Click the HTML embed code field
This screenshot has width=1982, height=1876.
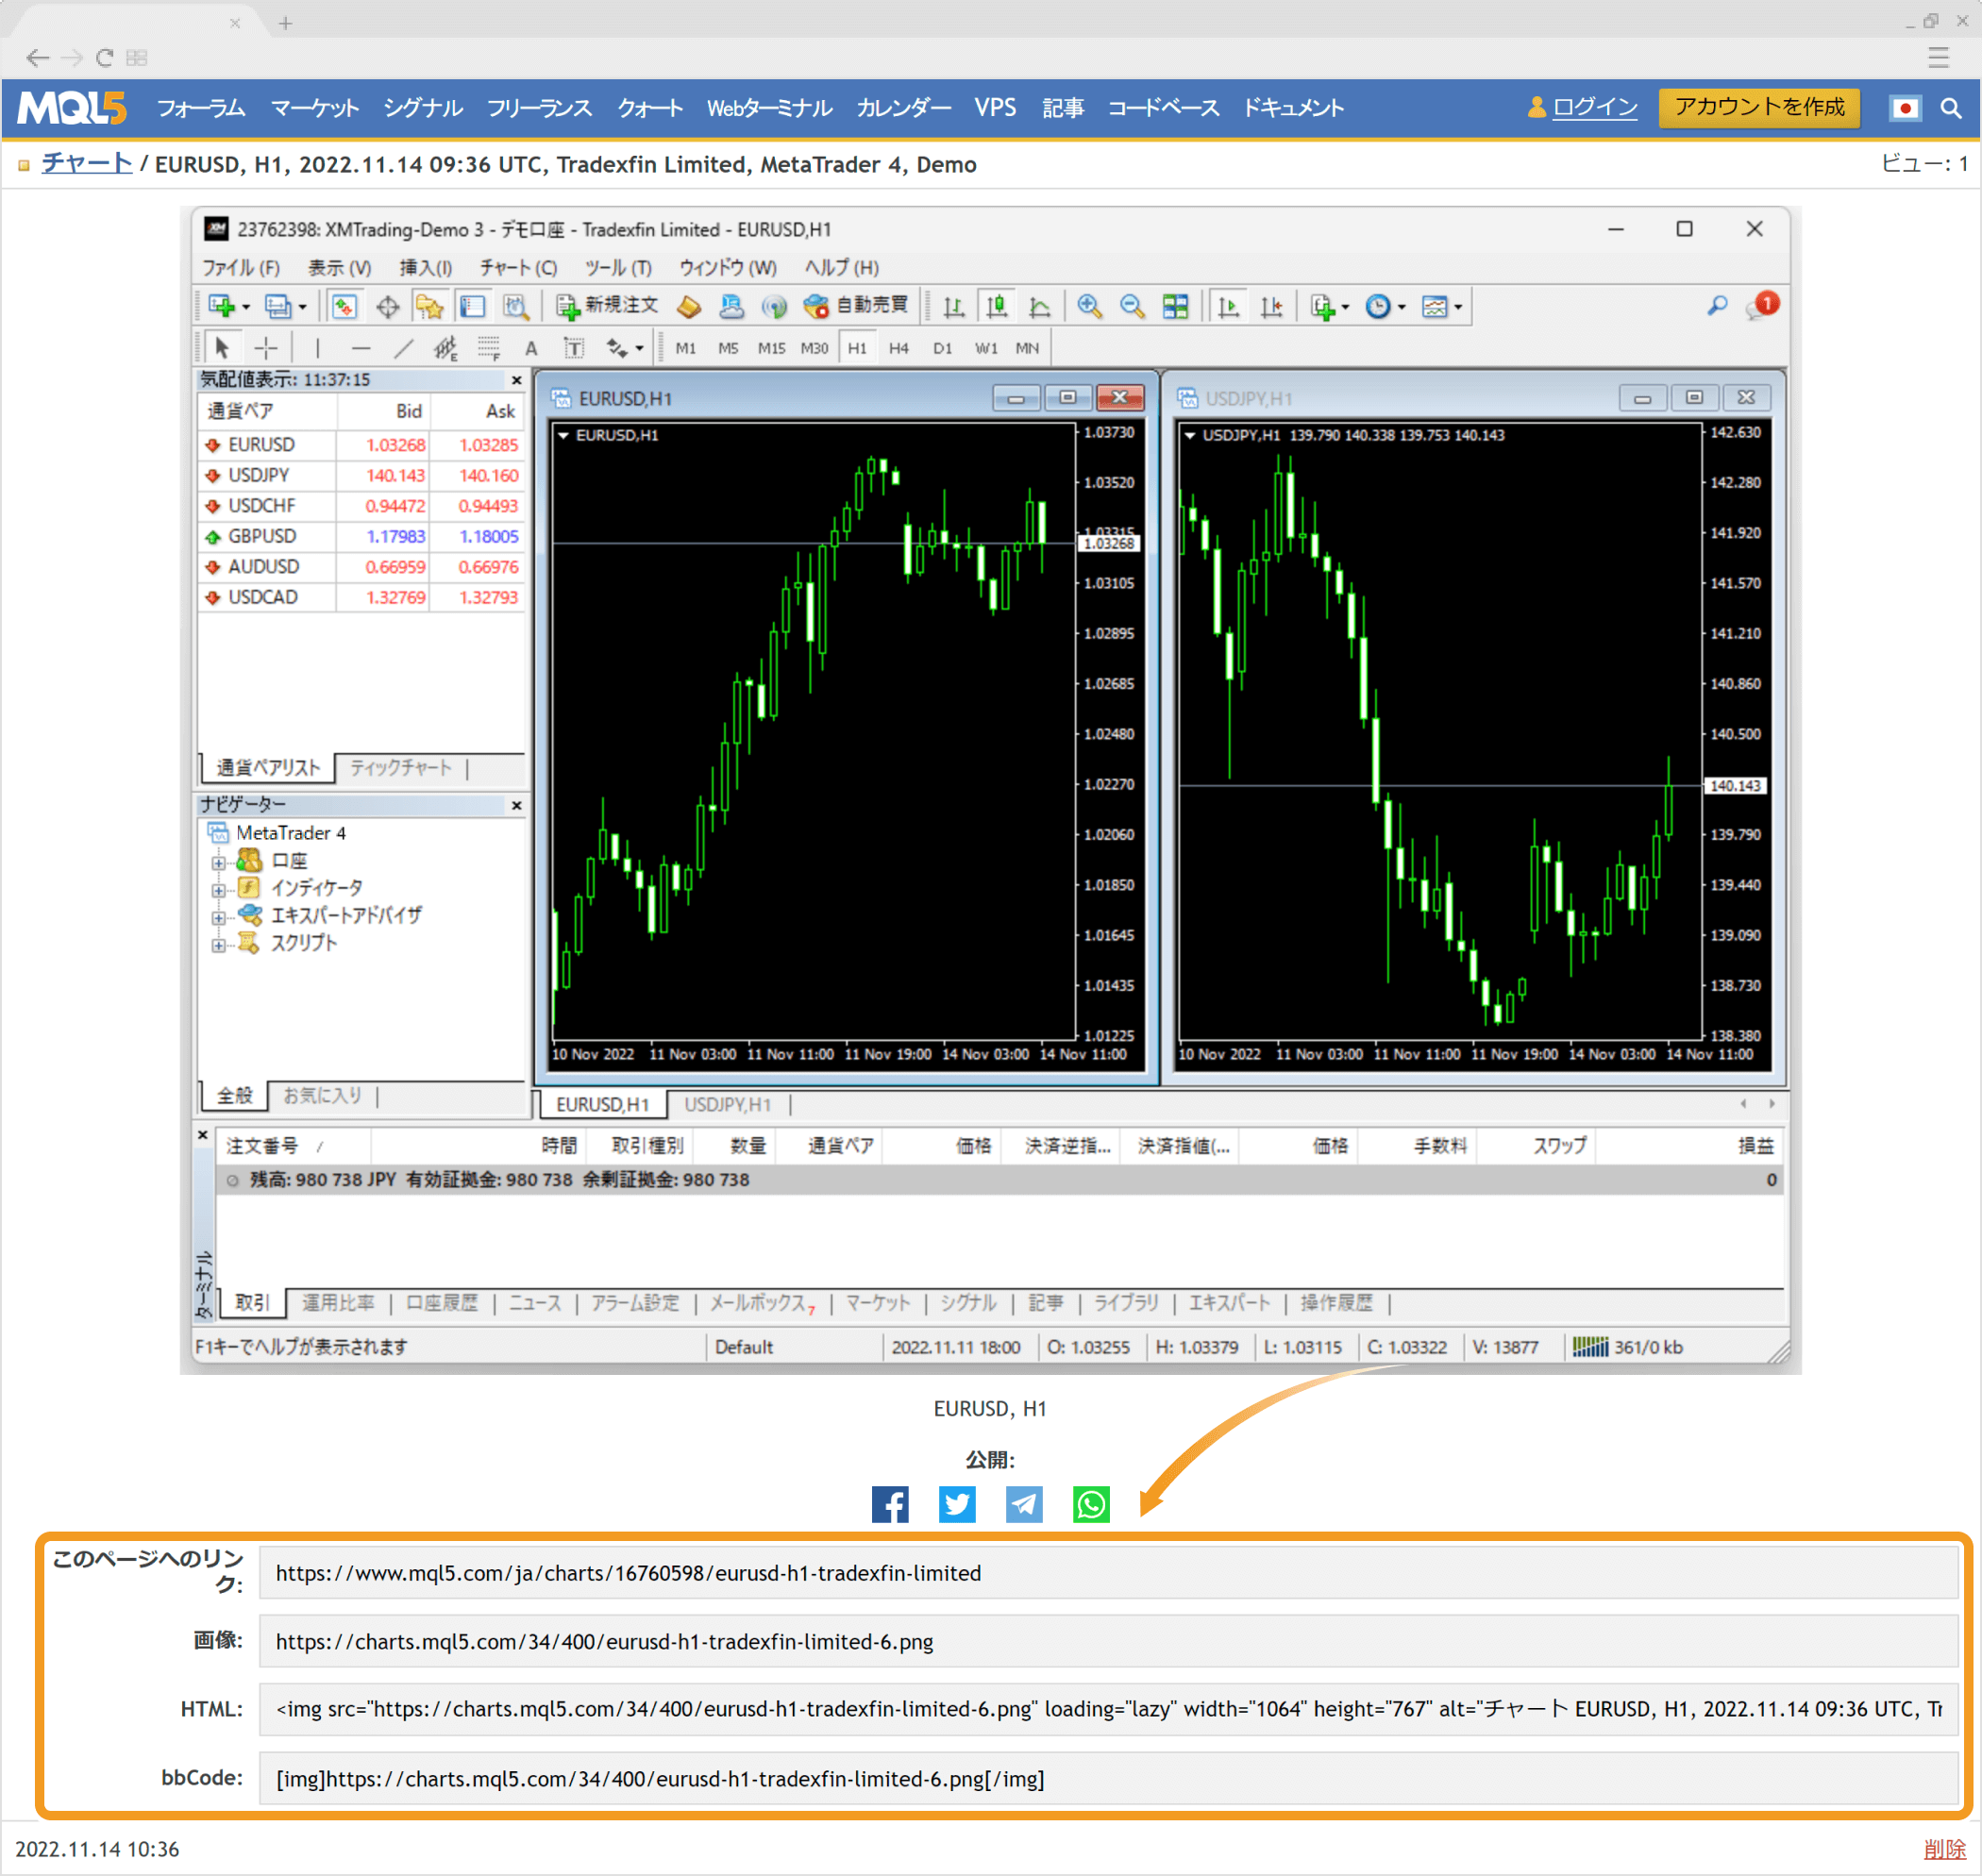point(1107,1710)
